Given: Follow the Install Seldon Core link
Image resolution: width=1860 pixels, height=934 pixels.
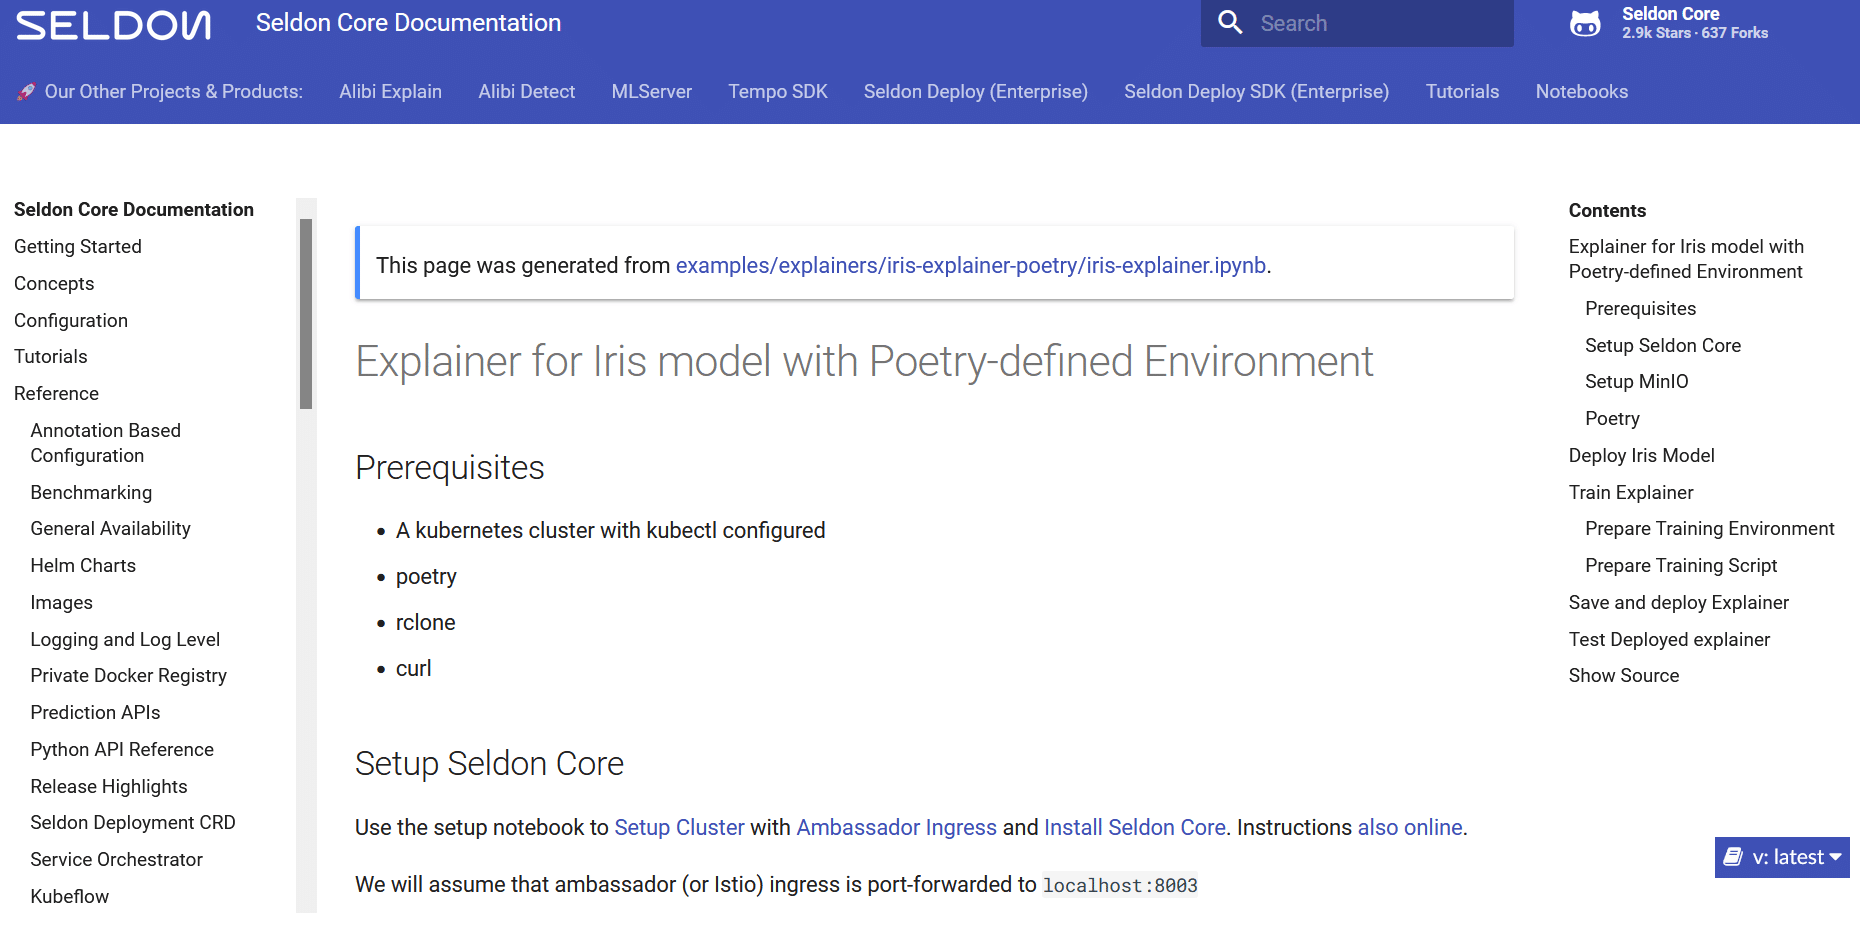Looking at the screenshot, I should (1134, 828).
